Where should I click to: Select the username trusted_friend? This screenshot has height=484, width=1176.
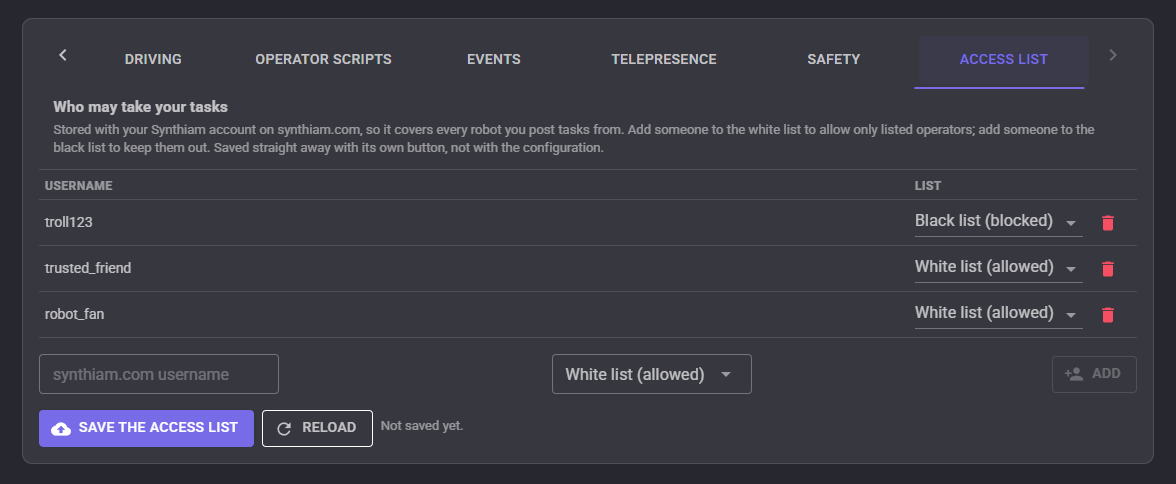[88, 268]
